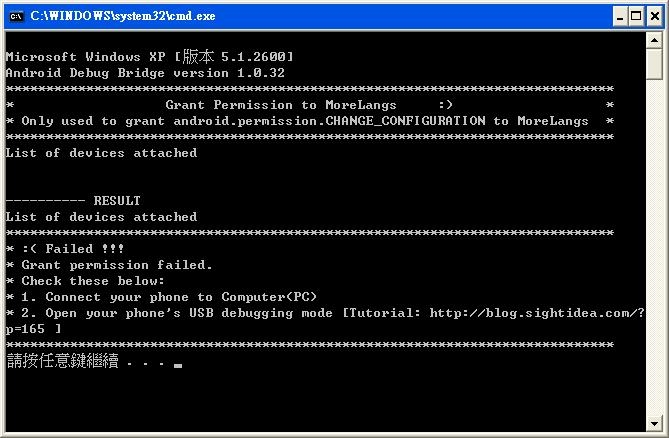Image resolution: width=669 pixels, height=438 pixels.
Task: Click the android.permission.CHANGE_CONFIGURATION text
Action: [329, 121]
